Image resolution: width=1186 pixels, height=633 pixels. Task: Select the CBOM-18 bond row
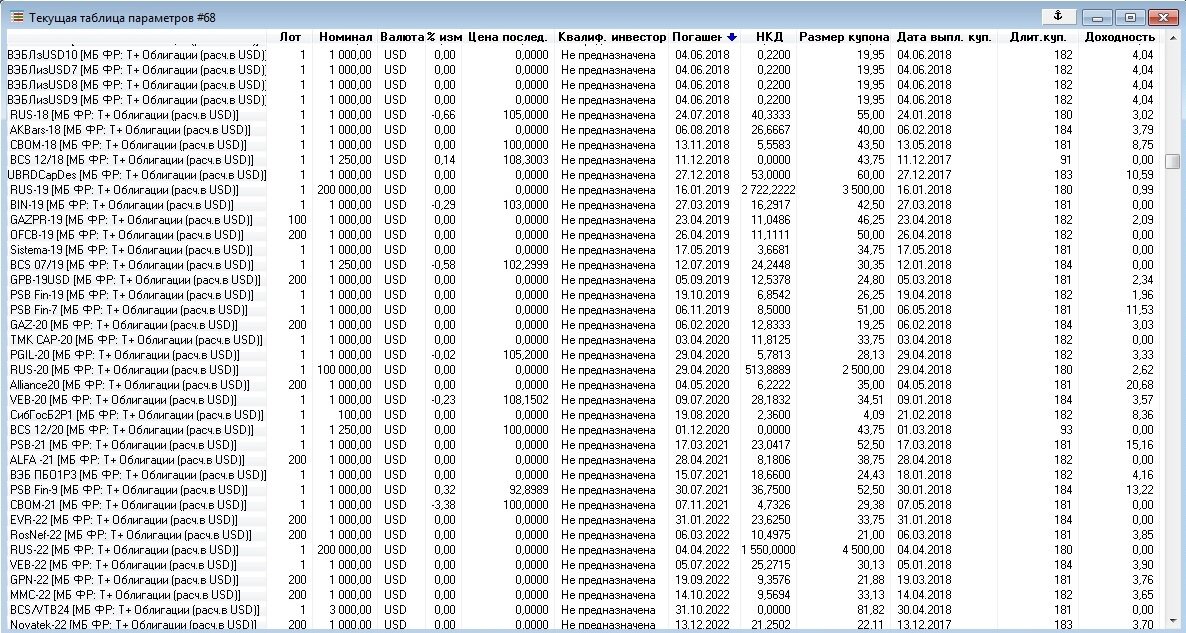coord(582,144)
